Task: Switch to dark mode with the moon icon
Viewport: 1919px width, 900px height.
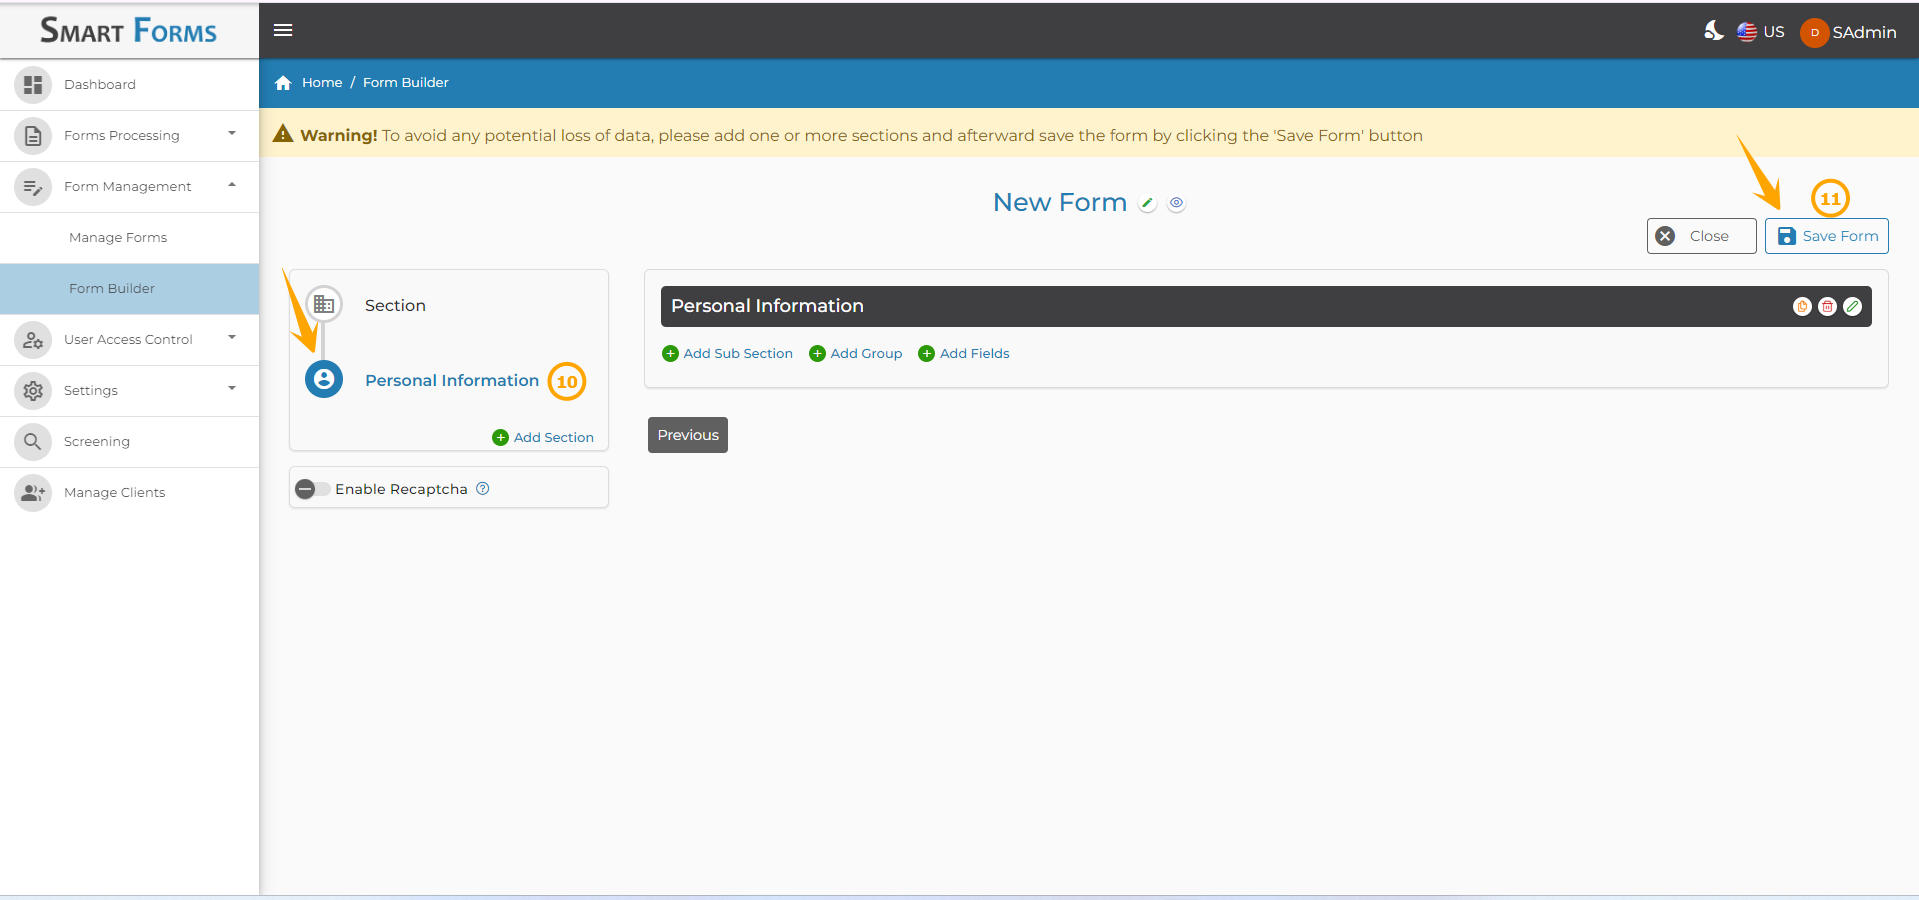Action: click(1714, 31)
